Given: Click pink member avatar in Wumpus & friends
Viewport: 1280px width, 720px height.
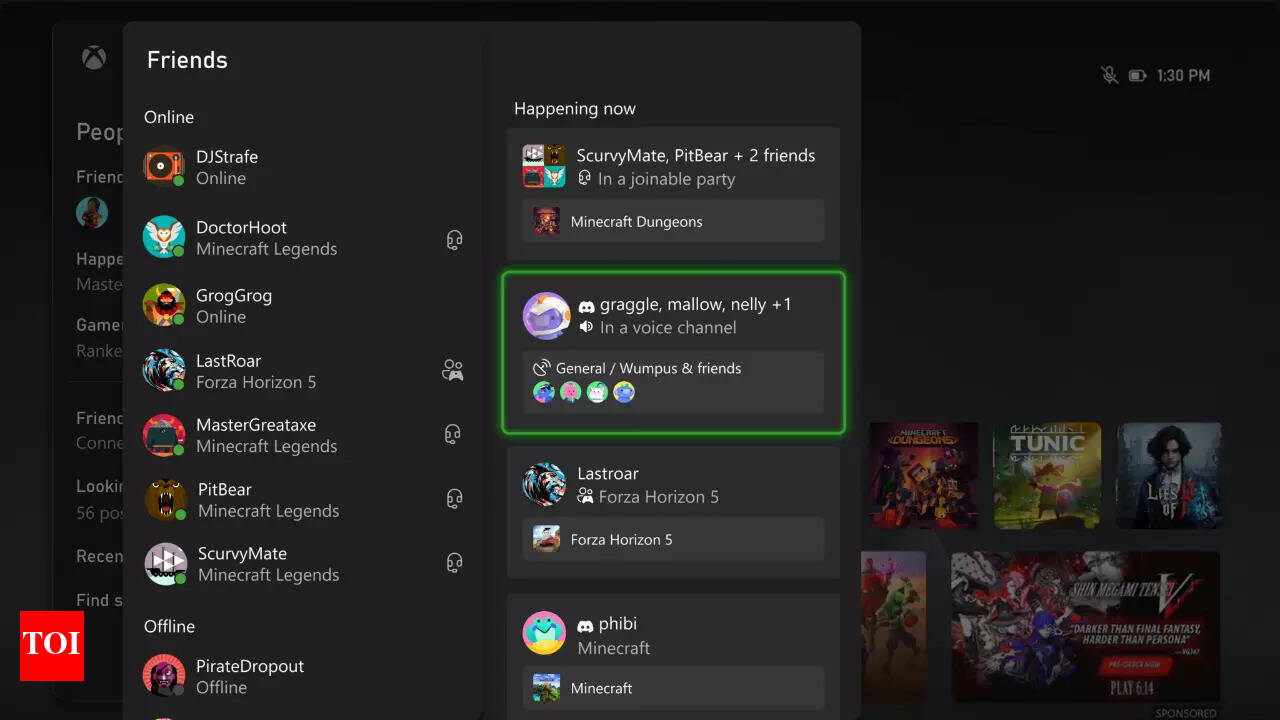Looking at the screenshot, I should 571,392.
